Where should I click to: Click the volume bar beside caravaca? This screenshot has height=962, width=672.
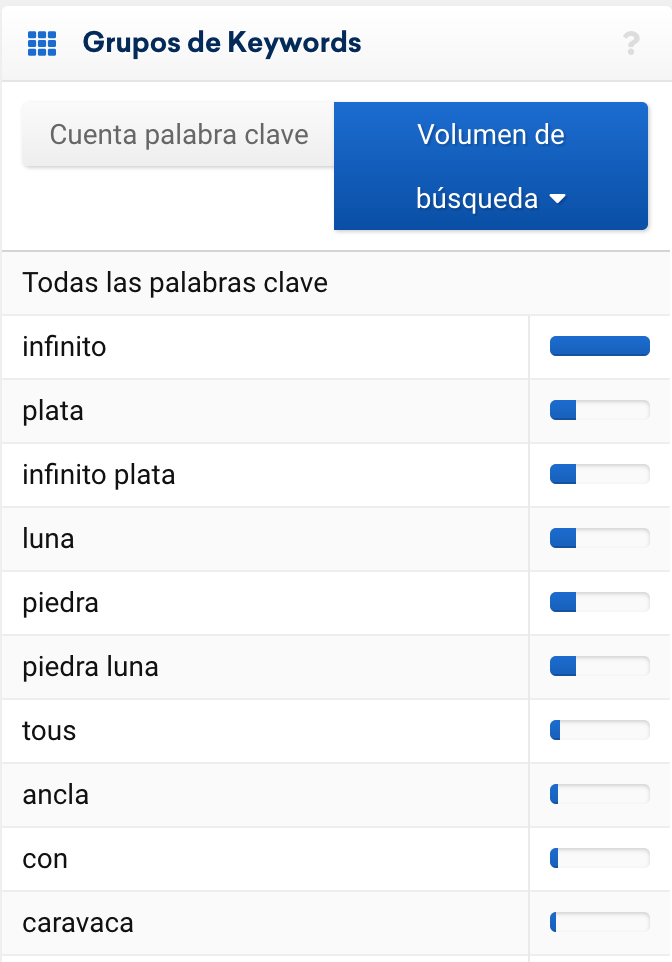(x=600, y=922)
